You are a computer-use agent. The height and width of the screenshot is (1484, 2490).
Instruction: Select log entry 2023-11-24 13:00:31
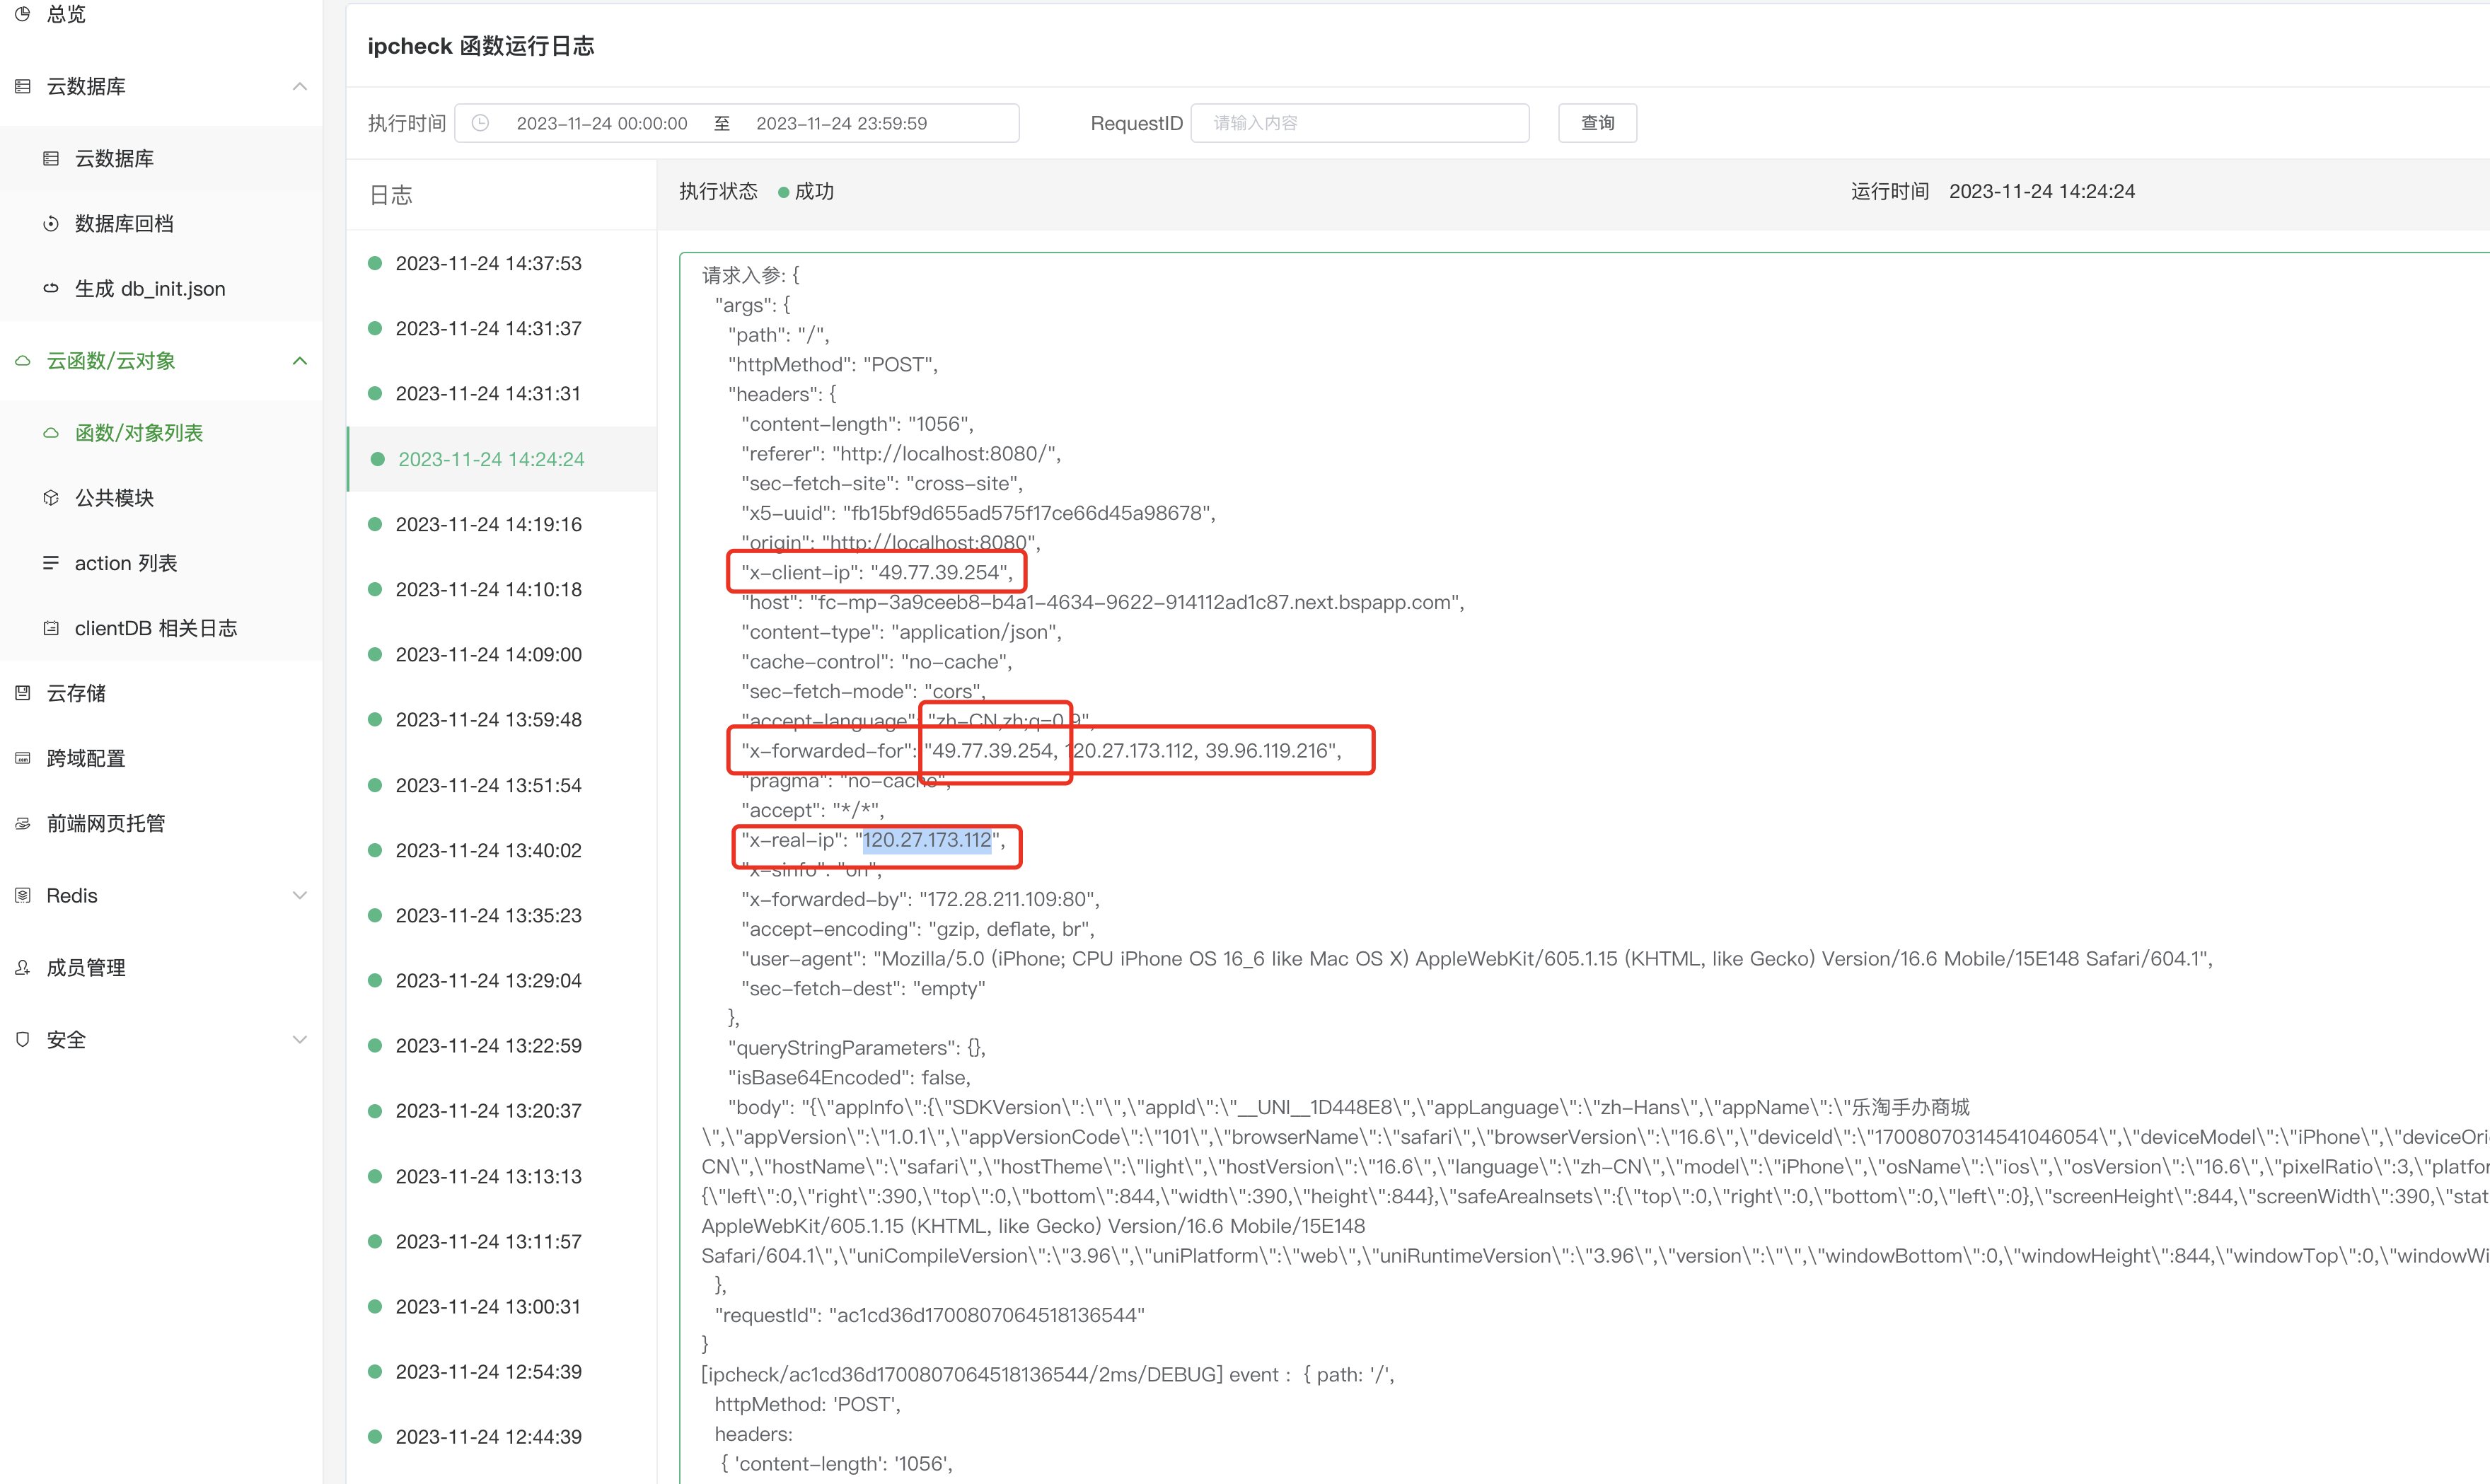(488, 1306)
